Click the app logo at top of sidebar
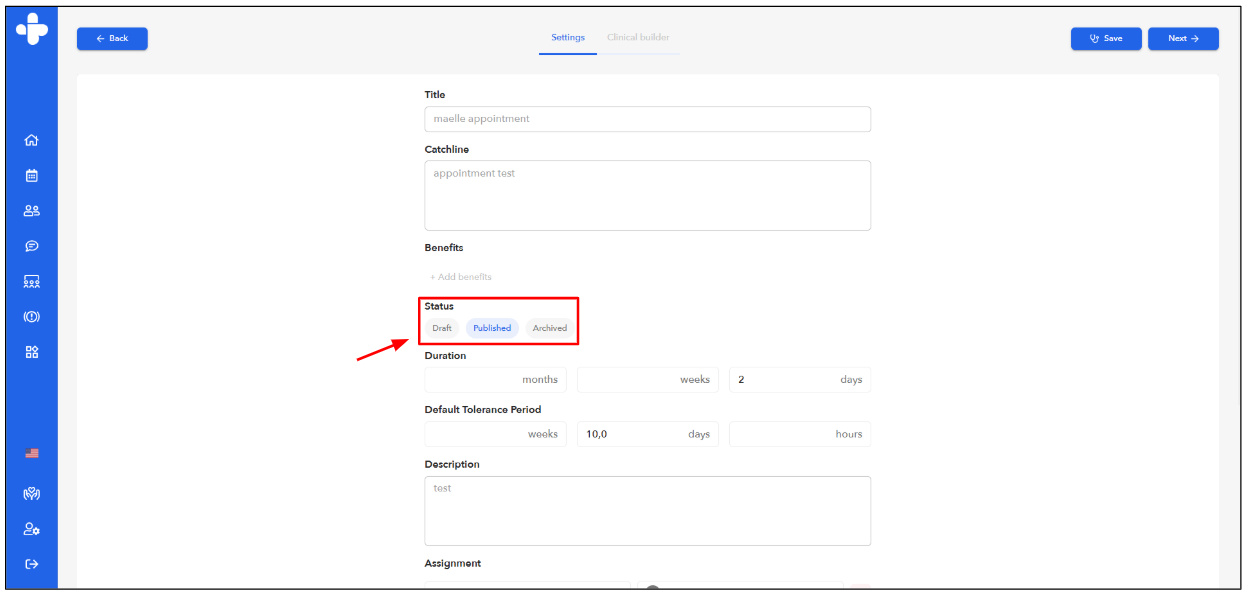 point(31,28)
